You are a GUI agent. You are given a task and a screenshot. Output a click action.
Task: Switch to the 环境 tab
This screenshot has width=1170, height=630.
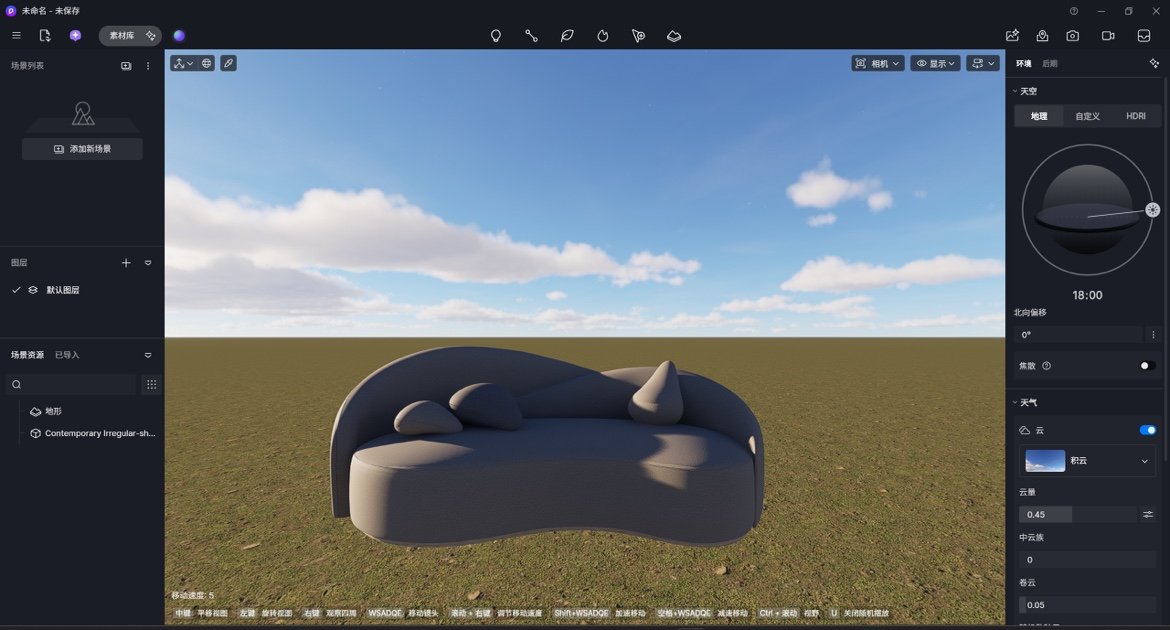(1023, 63)
